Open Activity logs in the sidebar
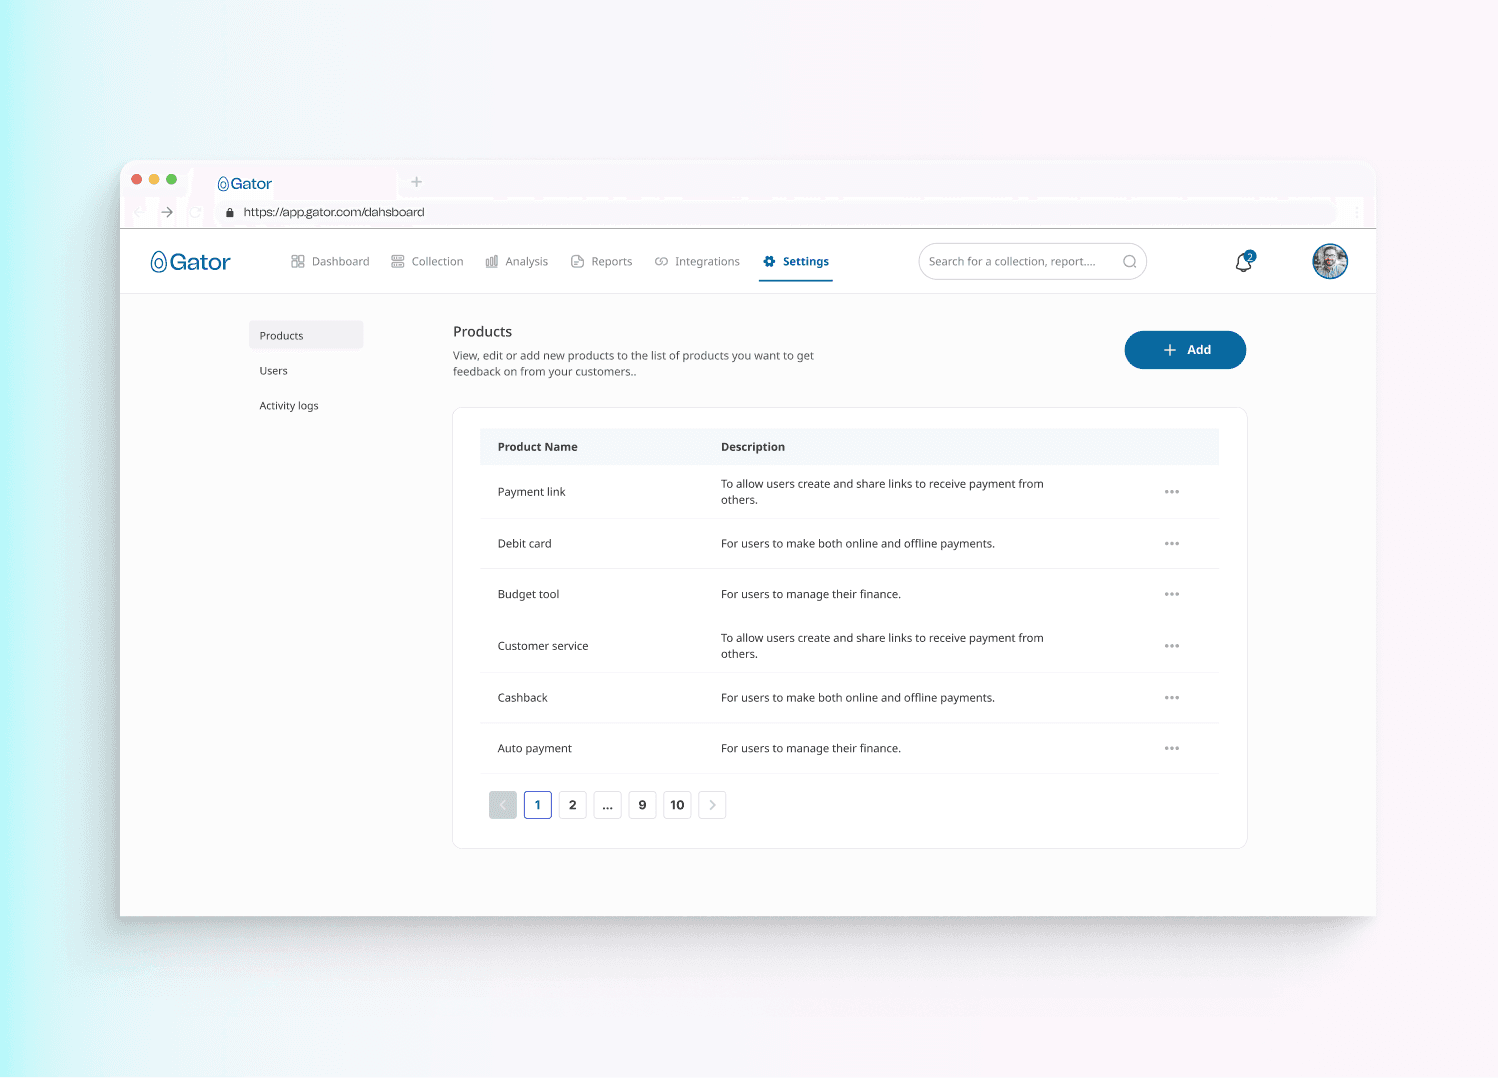1498x1078 pixels. point(289,406)
